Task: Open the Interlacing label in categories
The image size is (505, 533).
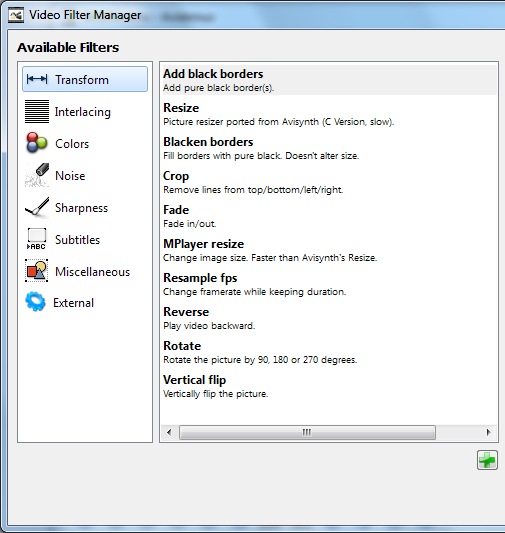Action: (x=83, y=112)
